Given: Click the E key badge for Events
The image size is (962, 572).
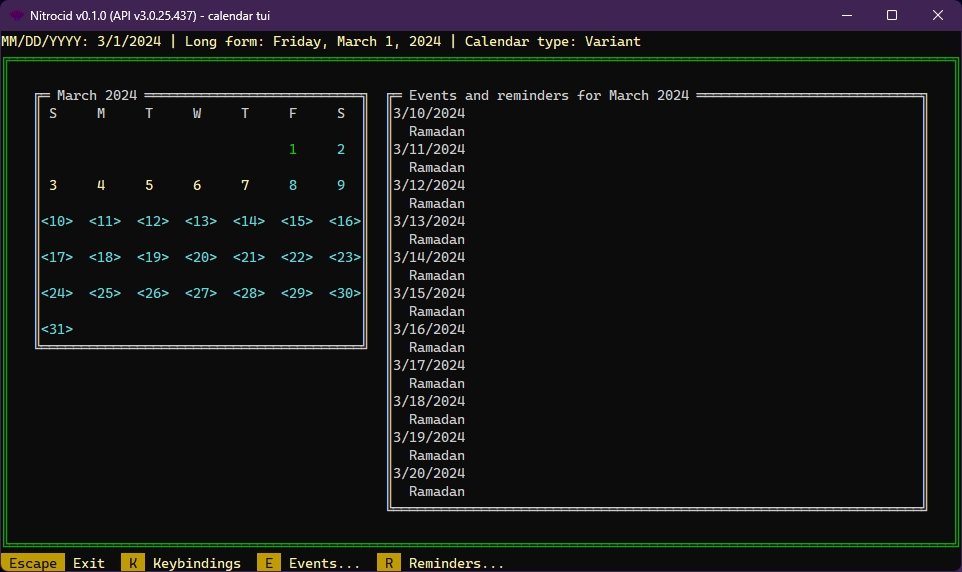Looking at the screenshot, I should [268, 563].
